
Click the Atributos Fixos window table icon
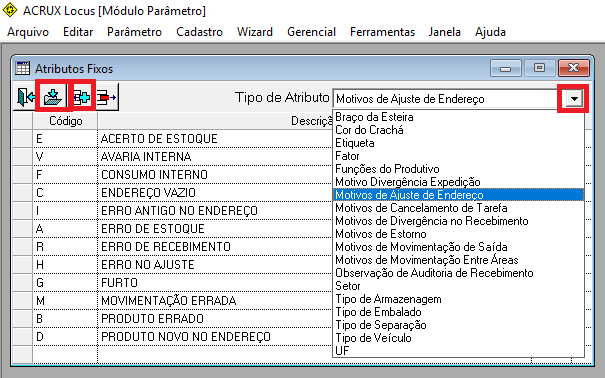click(22, 68)
